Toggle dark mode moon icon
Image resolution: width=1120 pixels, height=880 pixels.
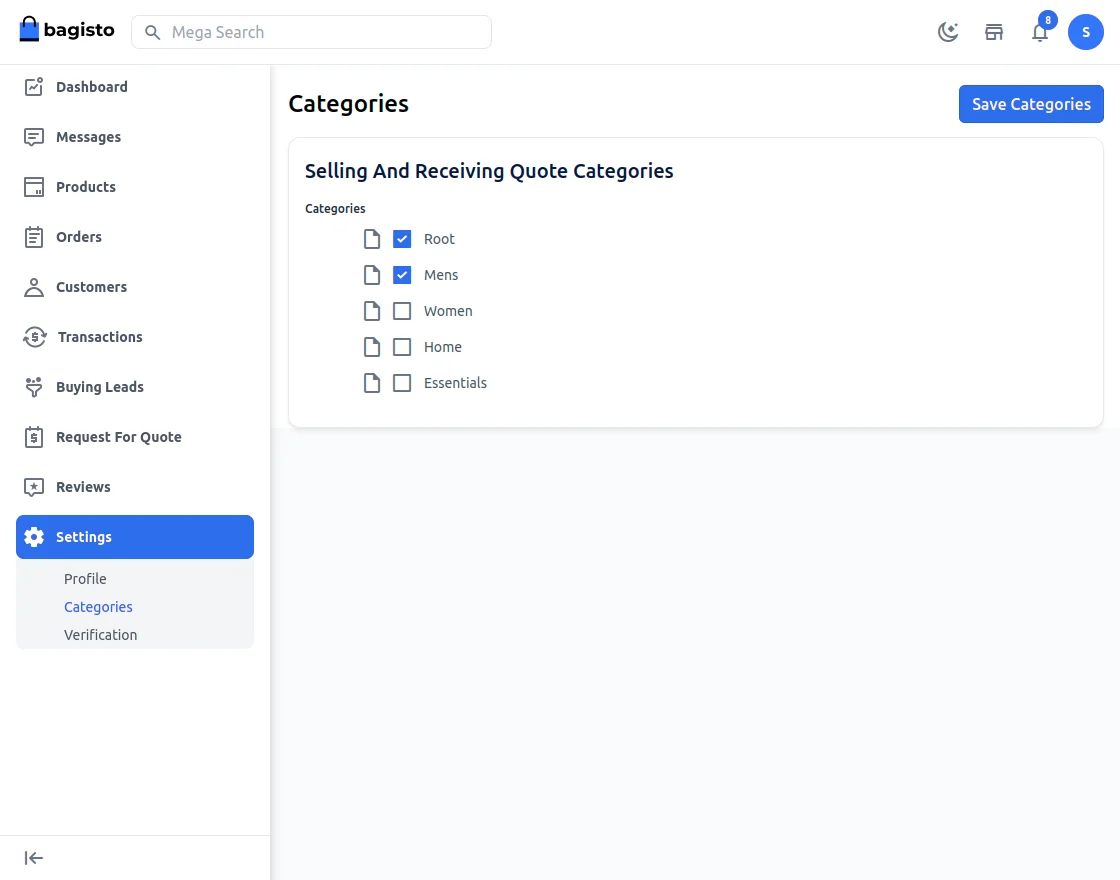pos(948,32)
